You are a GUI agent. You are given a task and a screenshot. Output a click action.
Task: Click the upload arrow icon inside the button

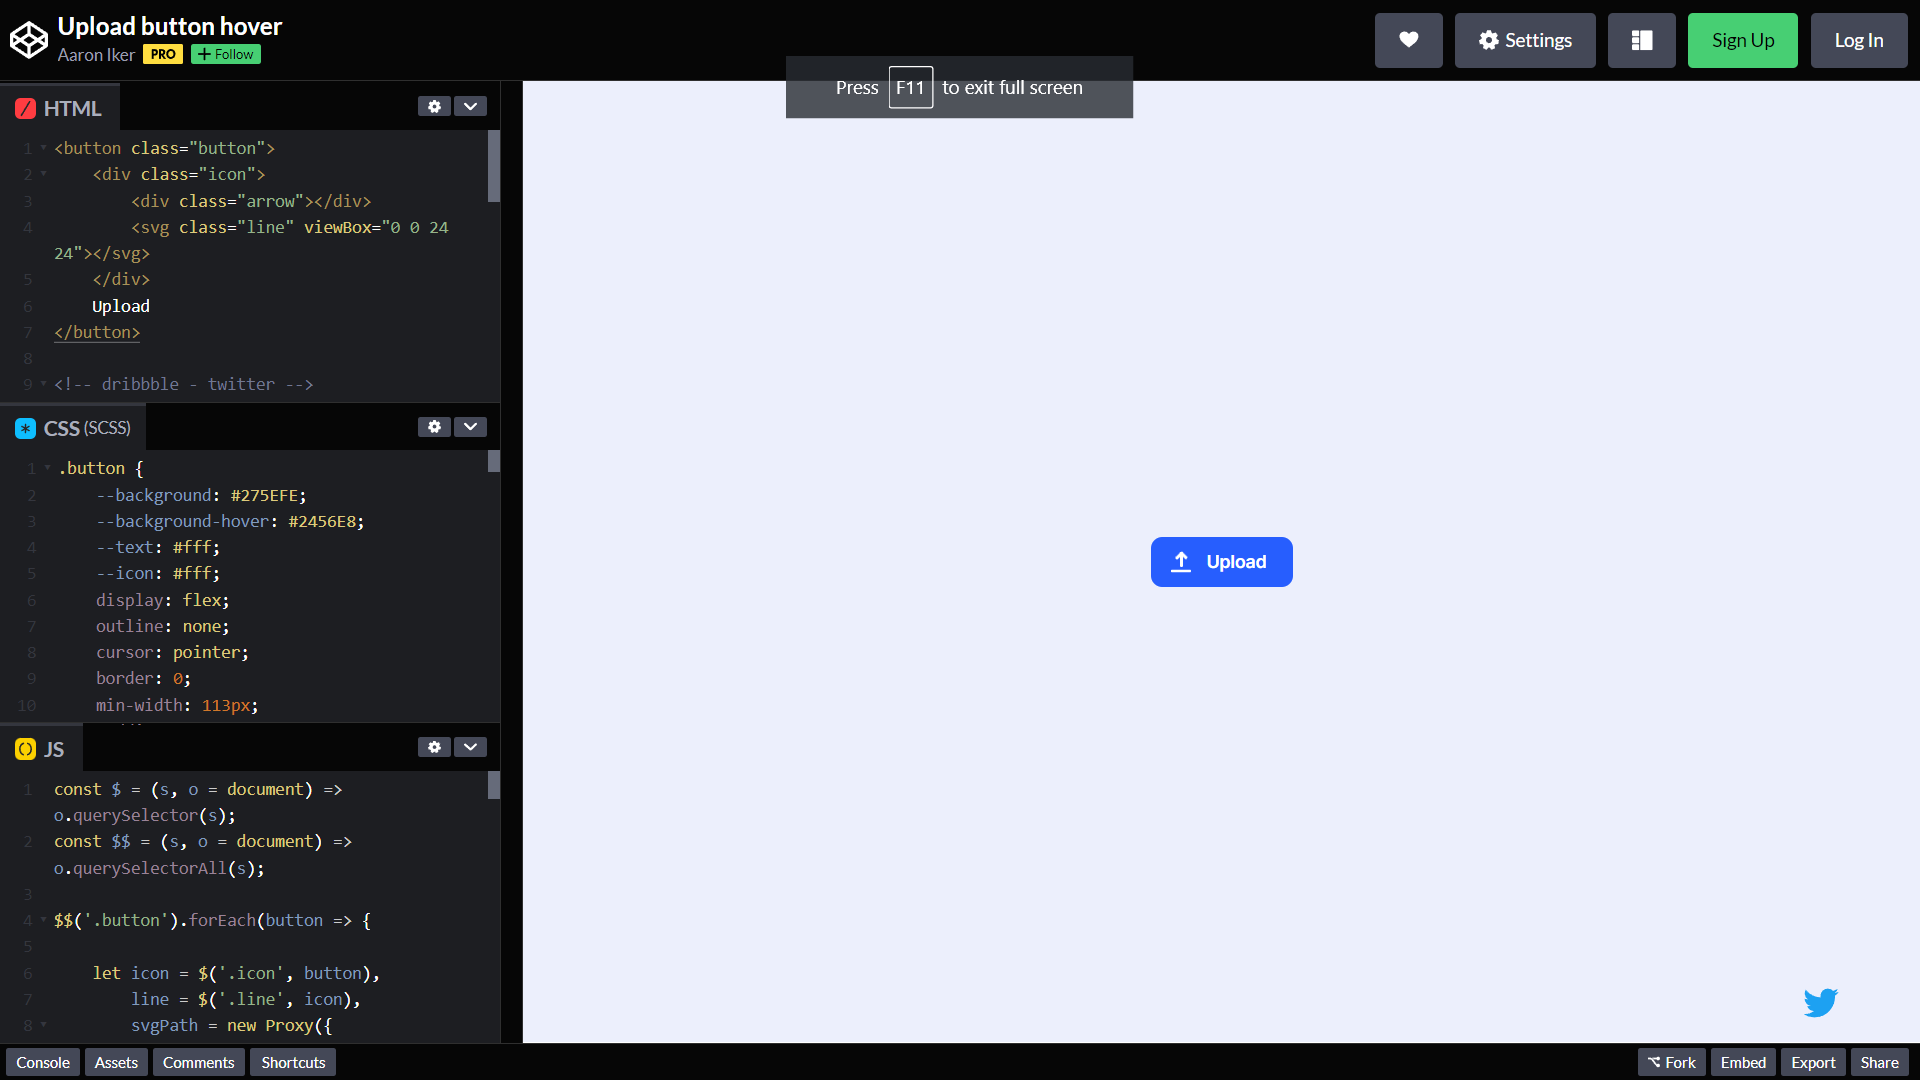pos(1181,562)
